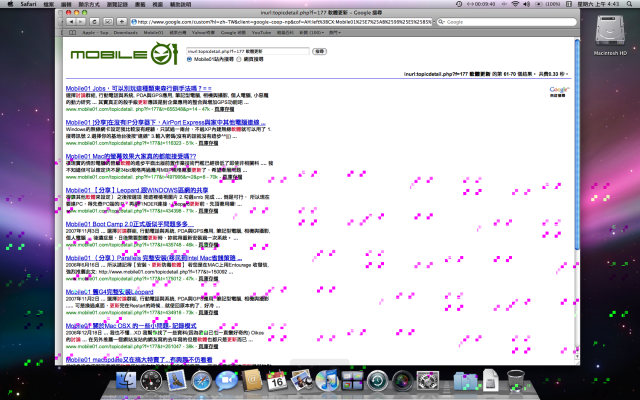Click the Google search field in toolbar

point(507,22)
